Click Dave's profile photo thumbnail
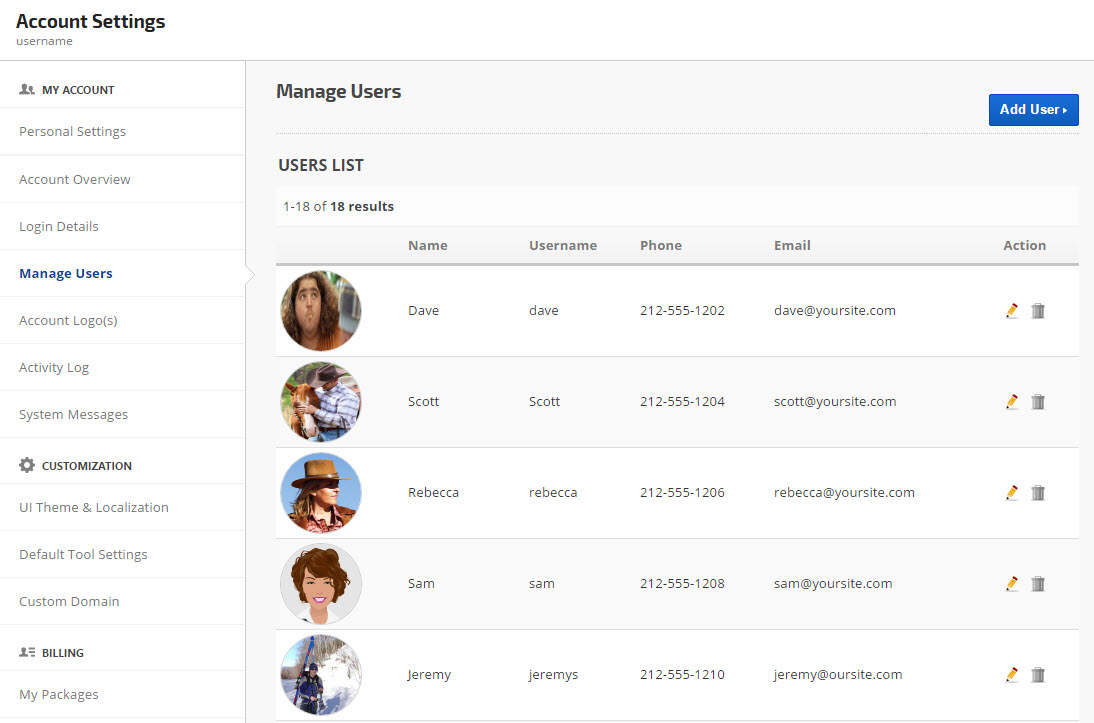Viewport: 1094px width, 723px height. click(321, 311)
